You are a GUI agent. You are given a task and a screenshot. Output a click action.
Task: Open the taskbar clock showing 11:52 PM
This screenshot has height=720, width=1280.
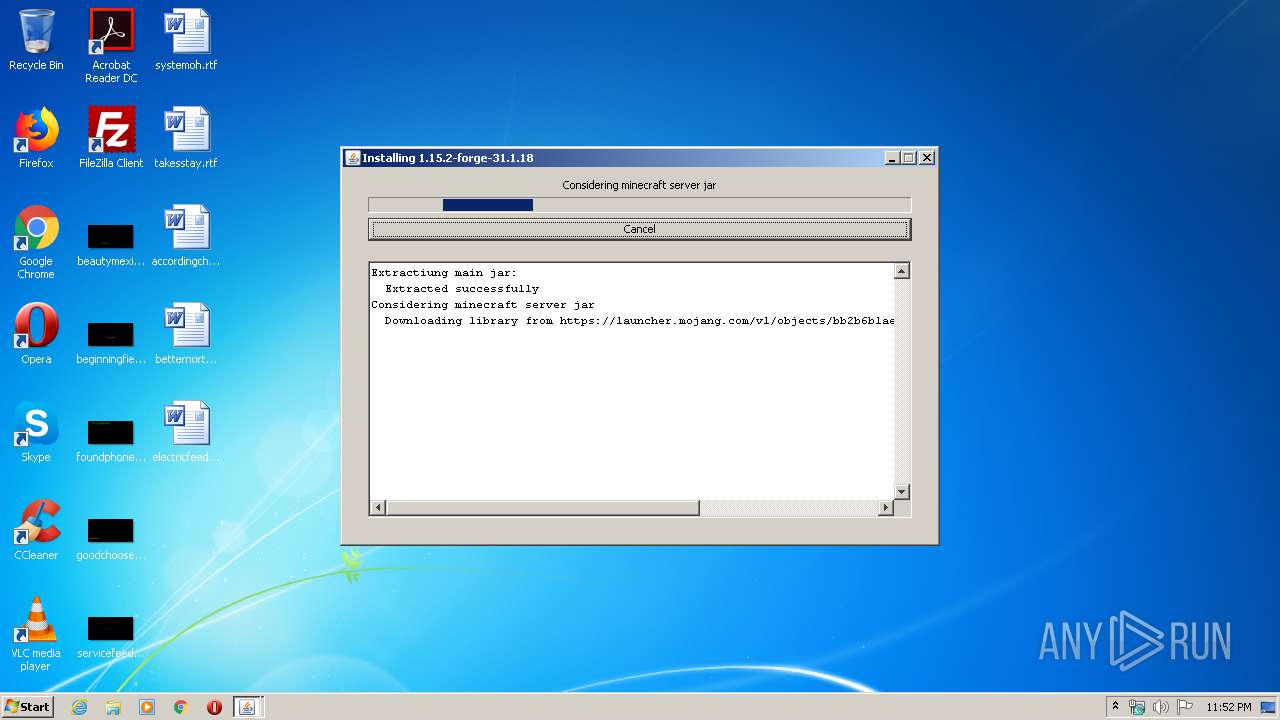coord(1228,707)
